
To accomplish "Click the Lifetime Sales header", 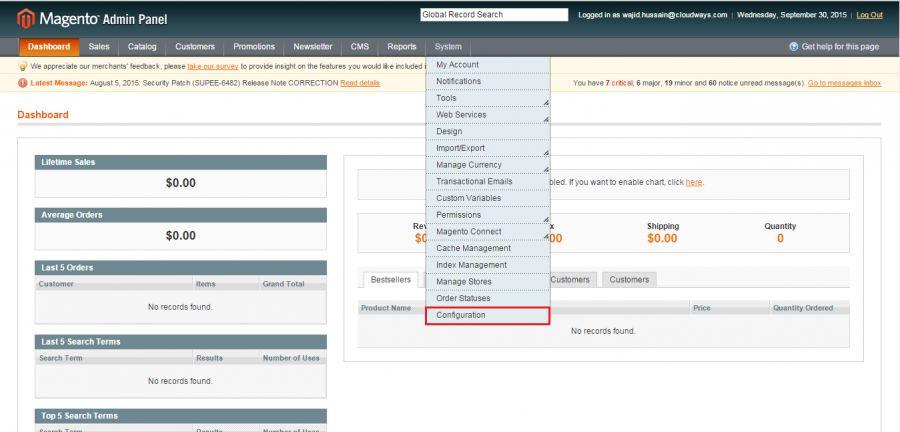I will tap(181, 162).
